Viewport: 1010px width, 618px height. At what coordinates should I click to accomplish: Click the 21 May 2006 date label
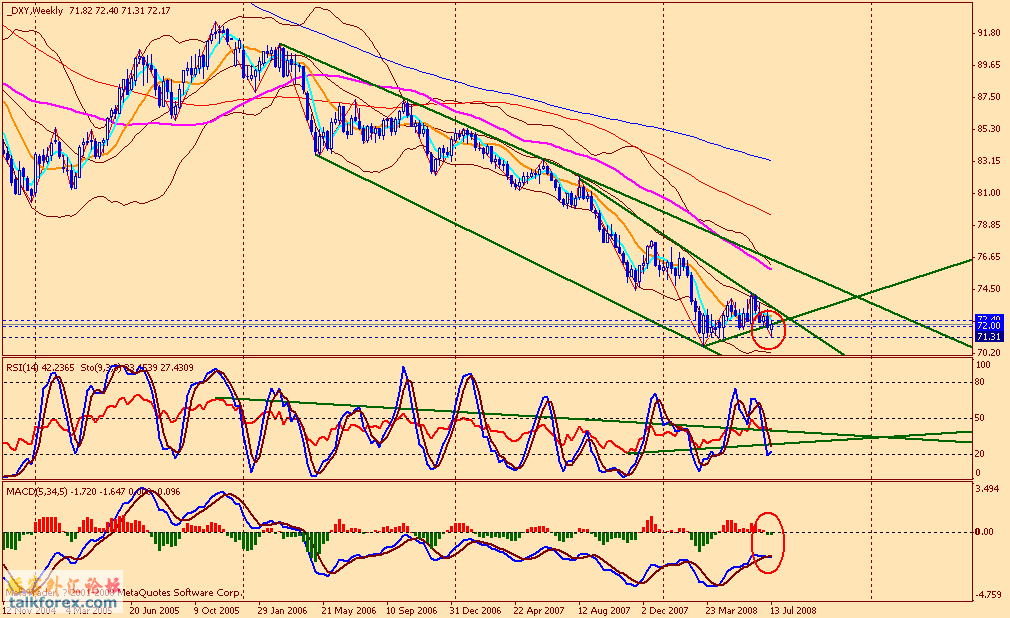click(348, 610)
